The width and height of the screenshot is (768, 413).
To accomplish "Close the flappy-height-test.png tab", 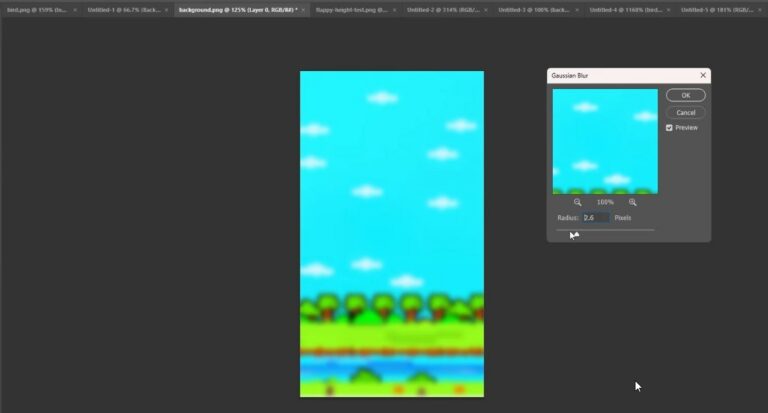I will tap(395, 9).
